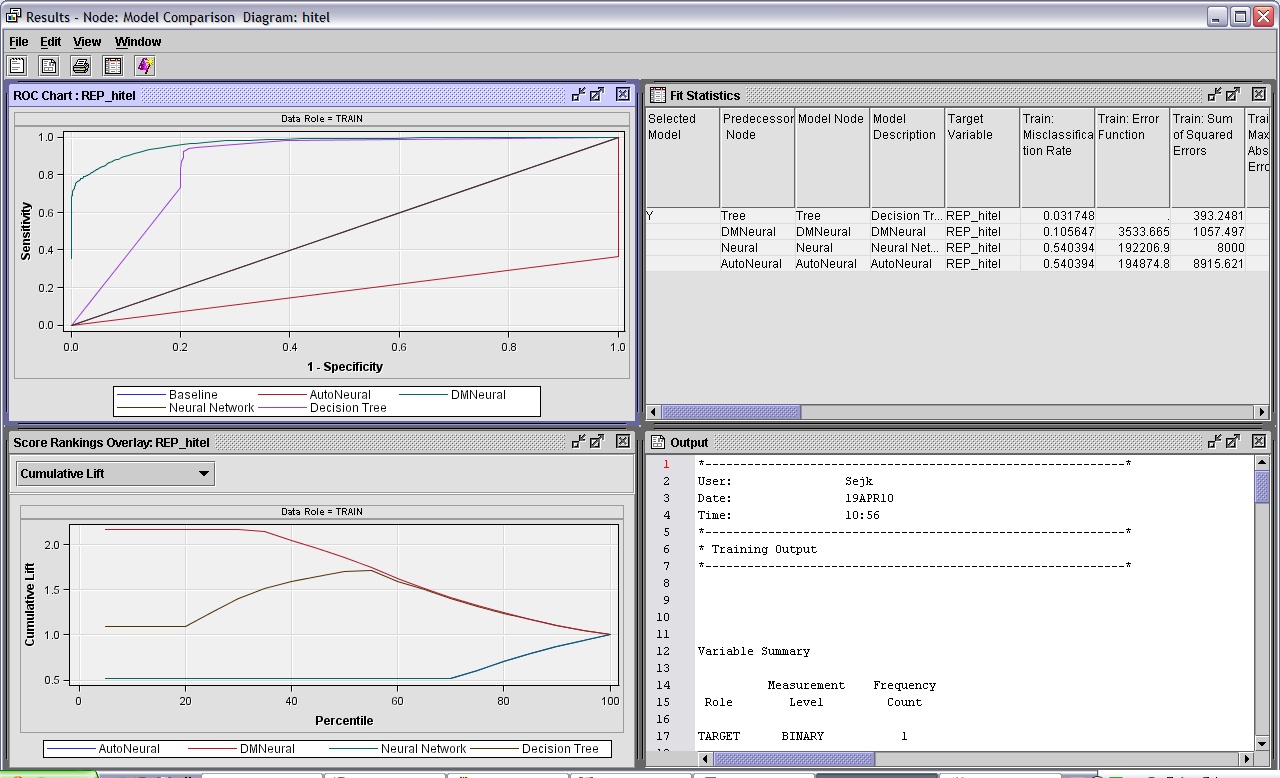This screenshot has width=1280, height=778.
Task: Maximize the Score Rankings Overlay panel
Action: 597,442
